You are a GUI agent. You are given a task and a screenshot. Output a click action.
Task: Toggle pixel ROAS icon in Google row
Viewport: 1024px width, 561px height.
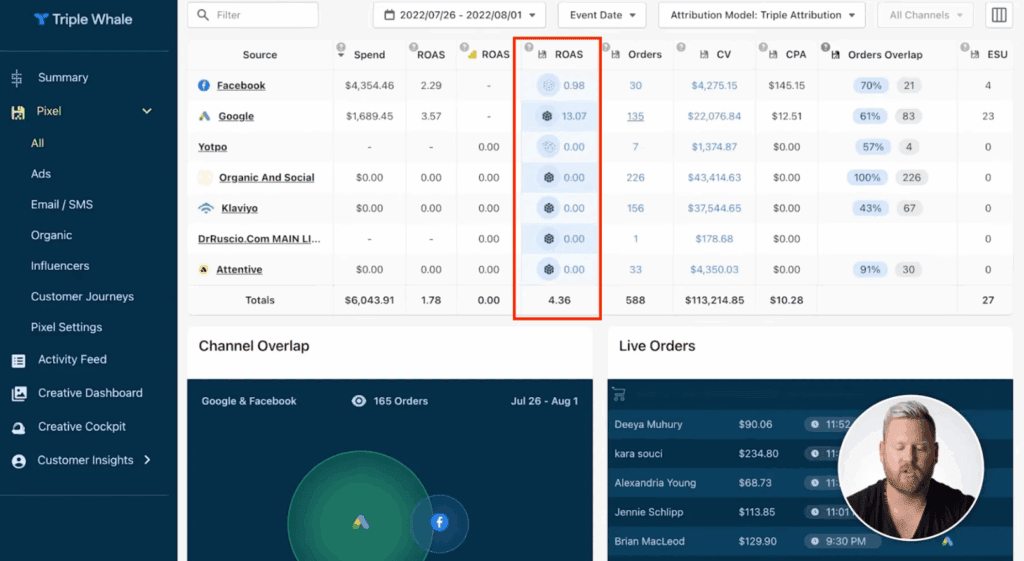point(548,116)
